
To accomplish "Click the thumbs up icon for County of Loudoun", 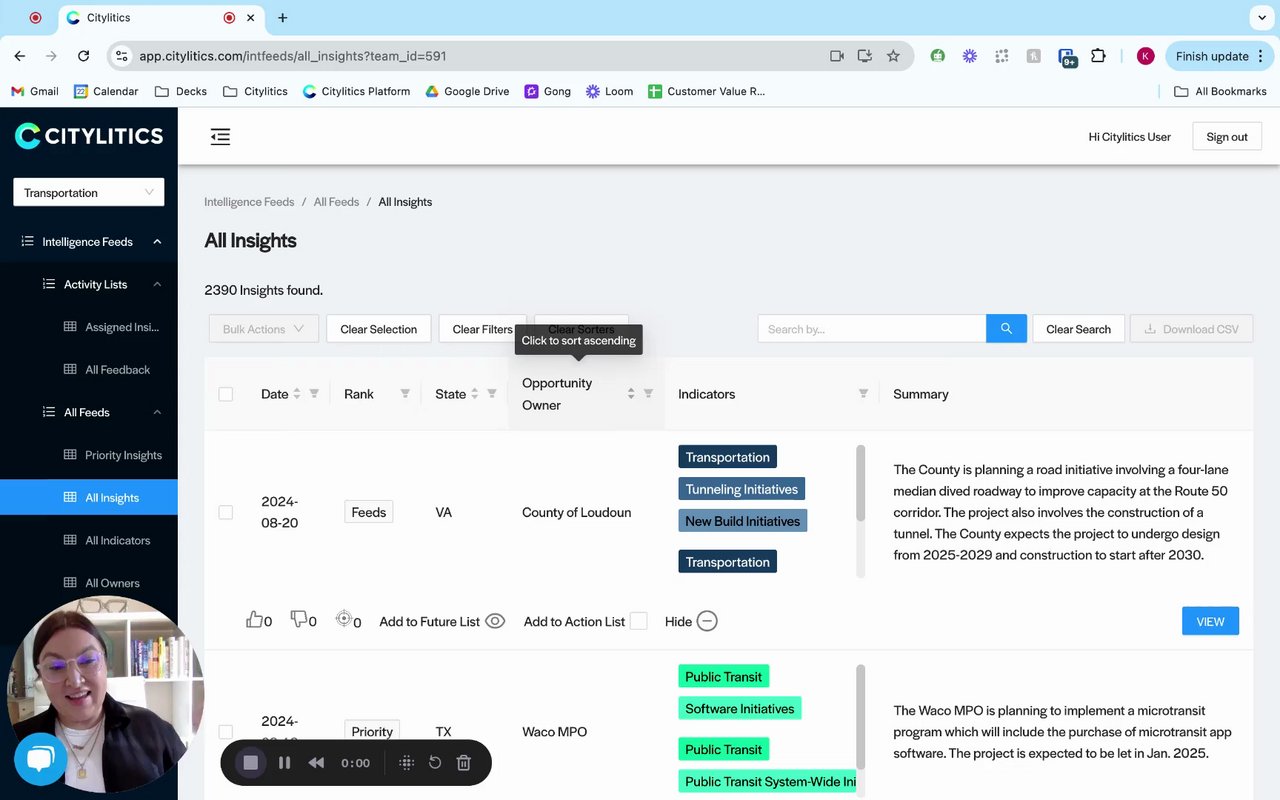I will [254, 620].
